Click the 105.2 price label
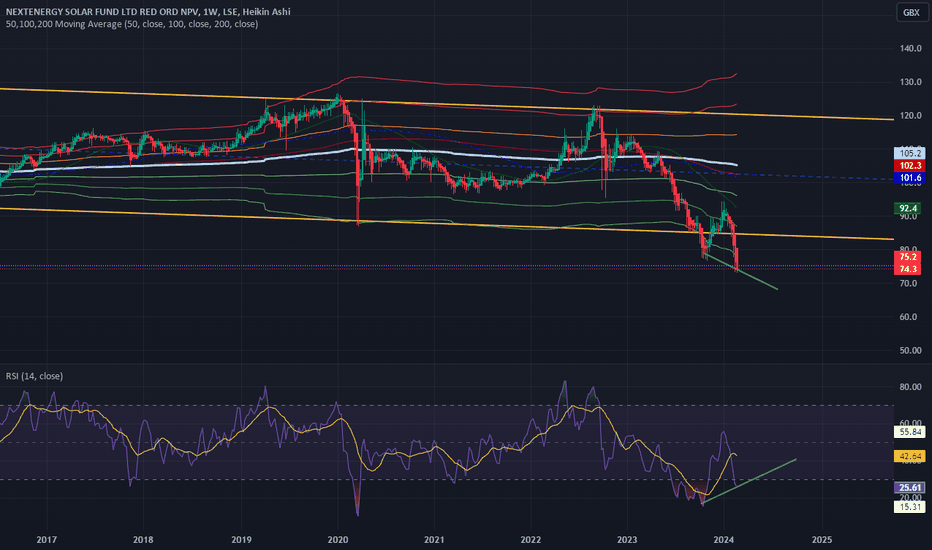 click(x=909, y=153)
